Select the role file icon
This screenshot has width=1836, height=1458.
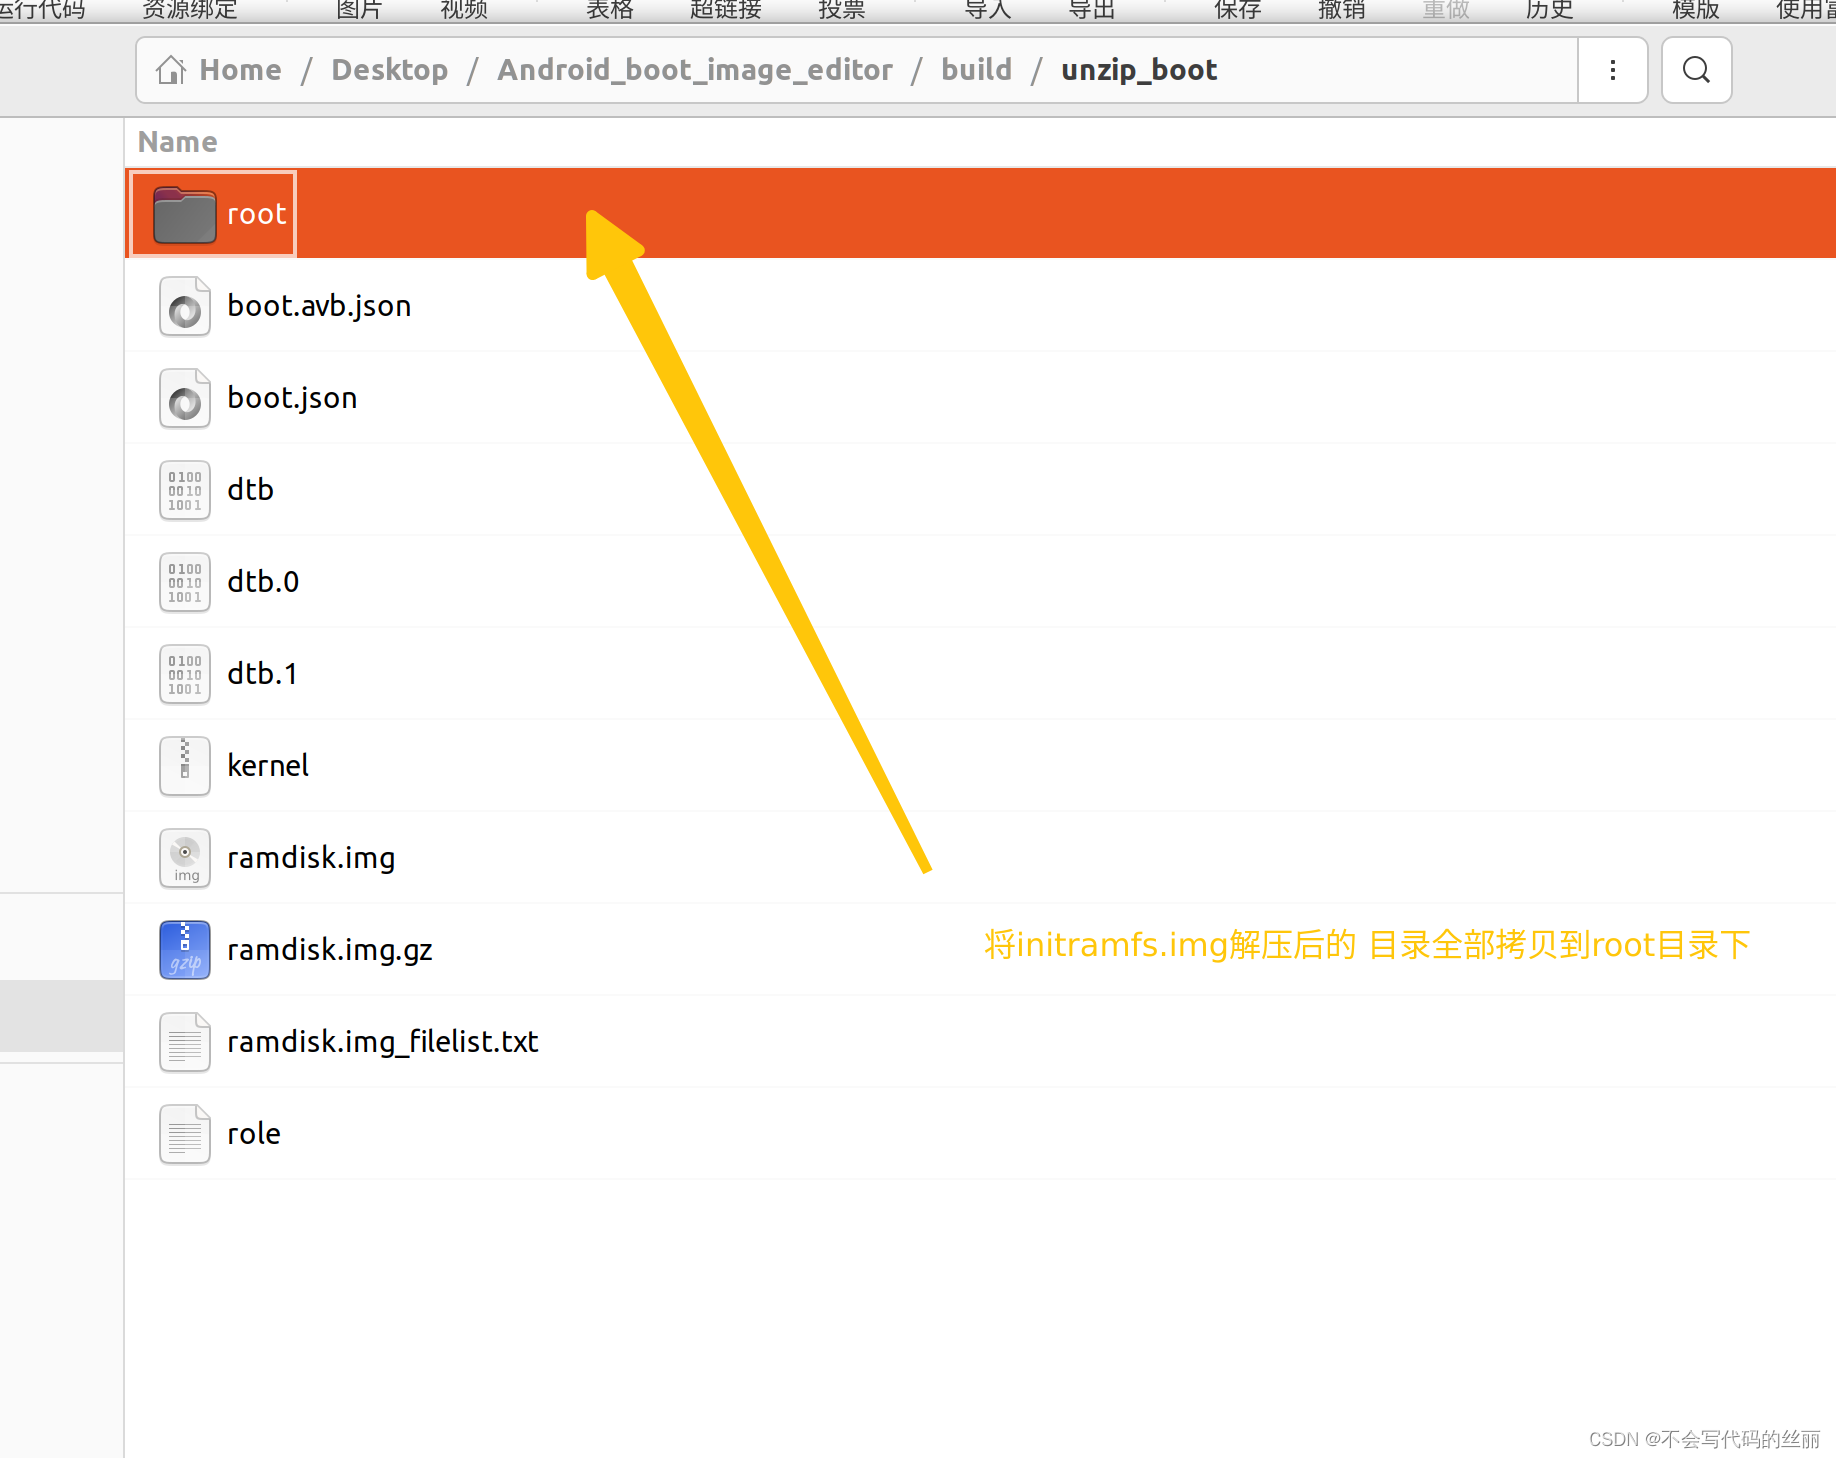click(185, 1134)
